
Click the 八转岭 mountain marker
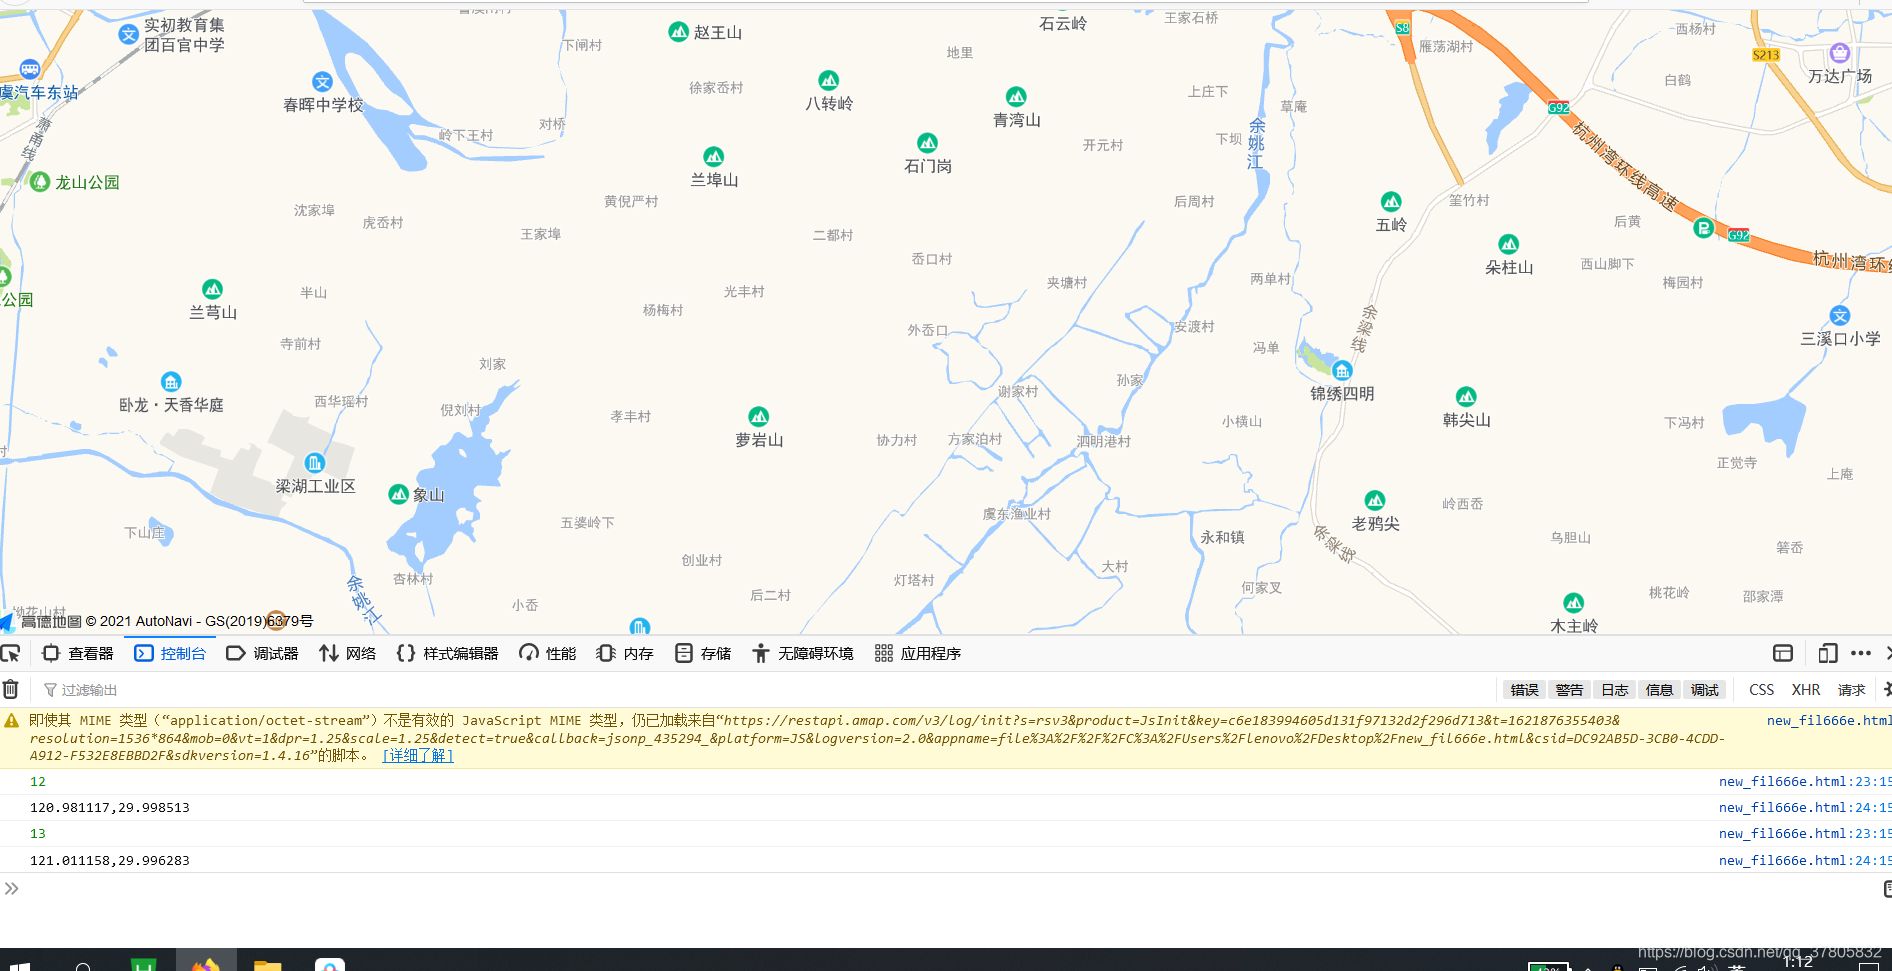click(829, 80)
